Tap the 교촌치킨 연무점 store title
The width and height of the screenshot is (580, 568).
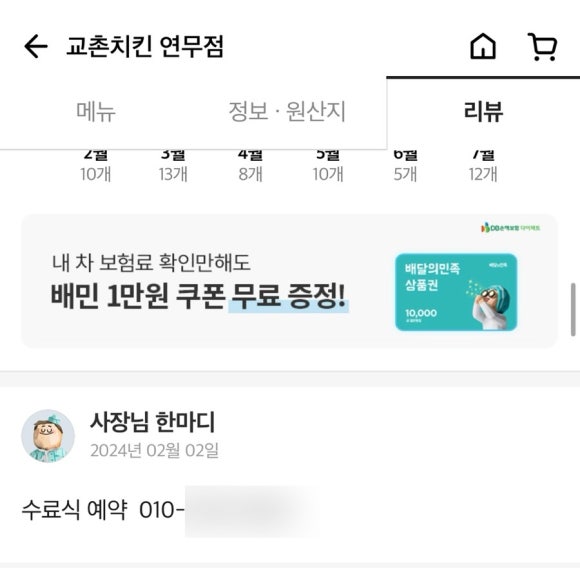click(145, 47)
